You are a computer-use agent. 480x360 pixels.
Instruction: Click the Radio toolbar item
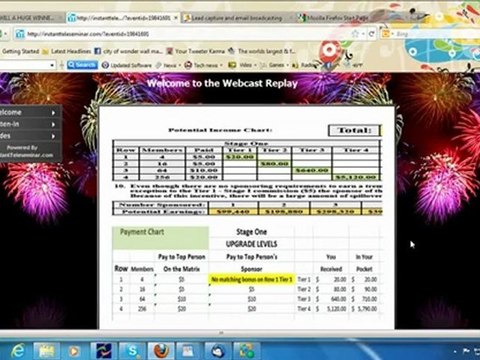304,65
